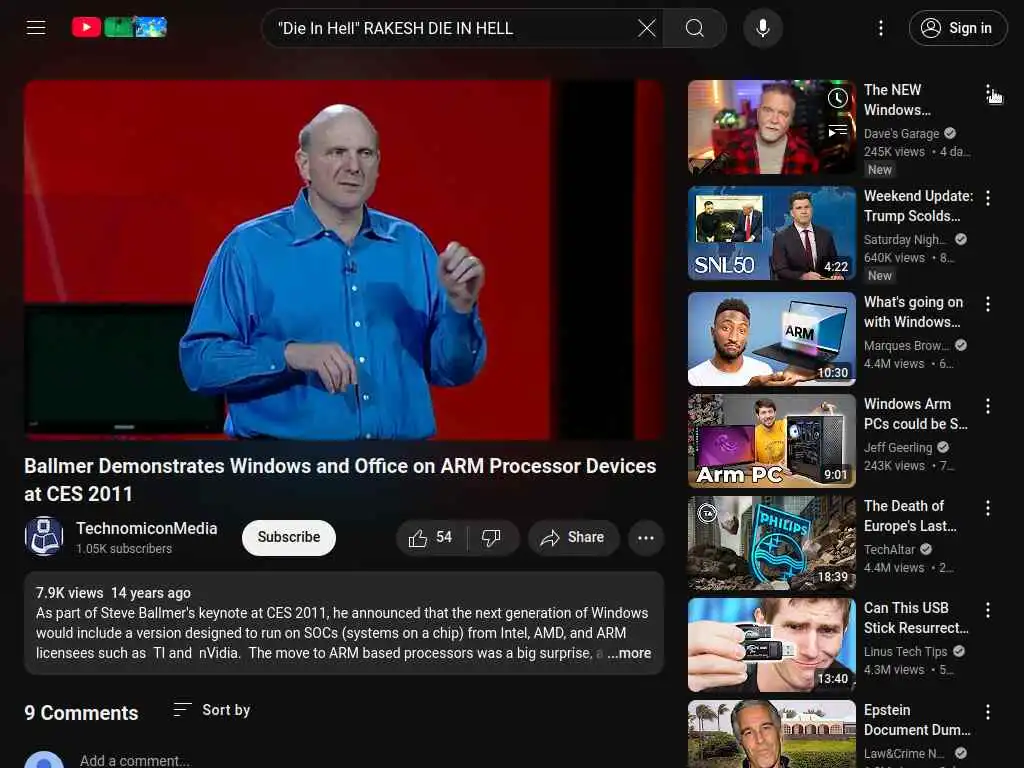
Task: Click title The NEW Windows...
Action: point(897,100)
